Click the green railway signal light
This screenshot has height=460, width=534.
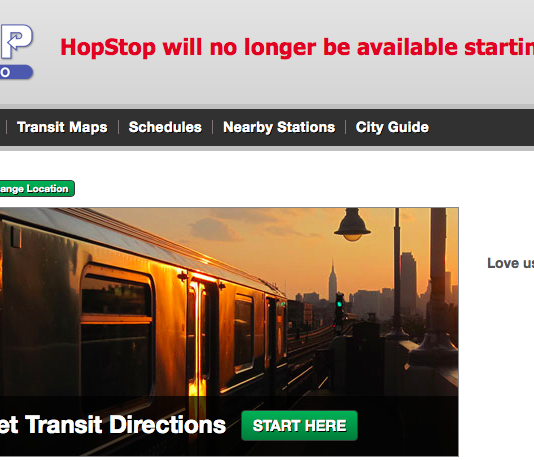click(339, 304)
